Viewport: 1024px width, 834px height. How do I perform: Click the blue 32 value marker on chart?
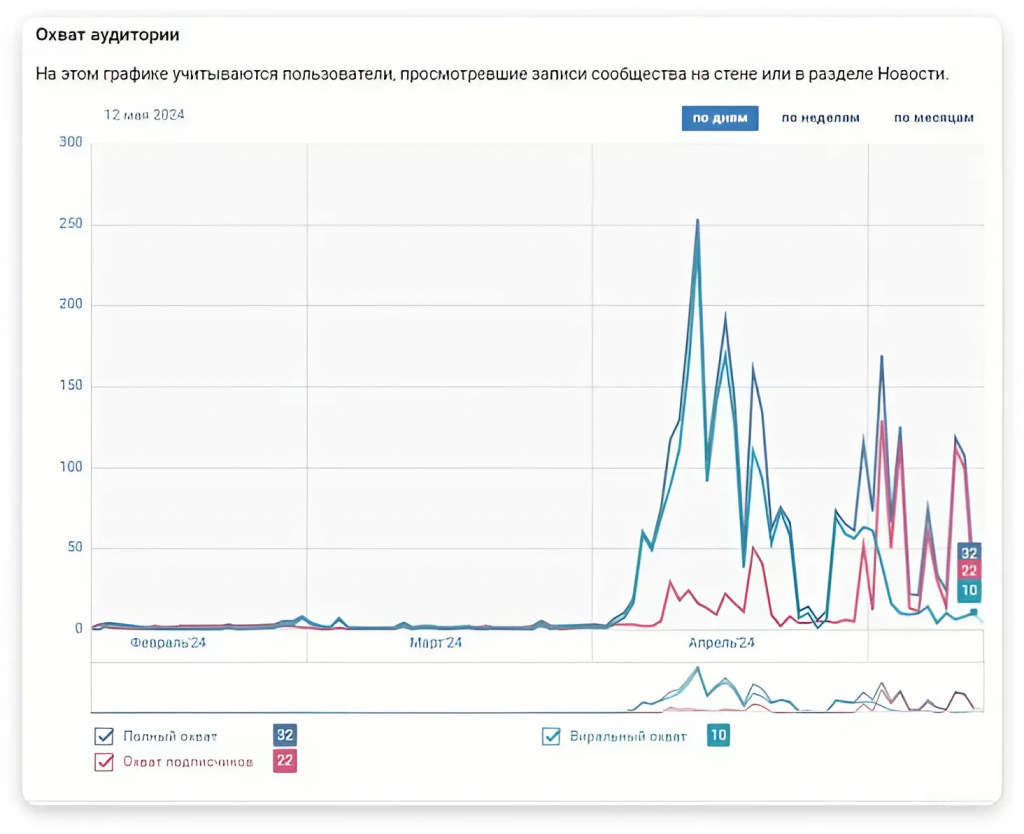969,553
